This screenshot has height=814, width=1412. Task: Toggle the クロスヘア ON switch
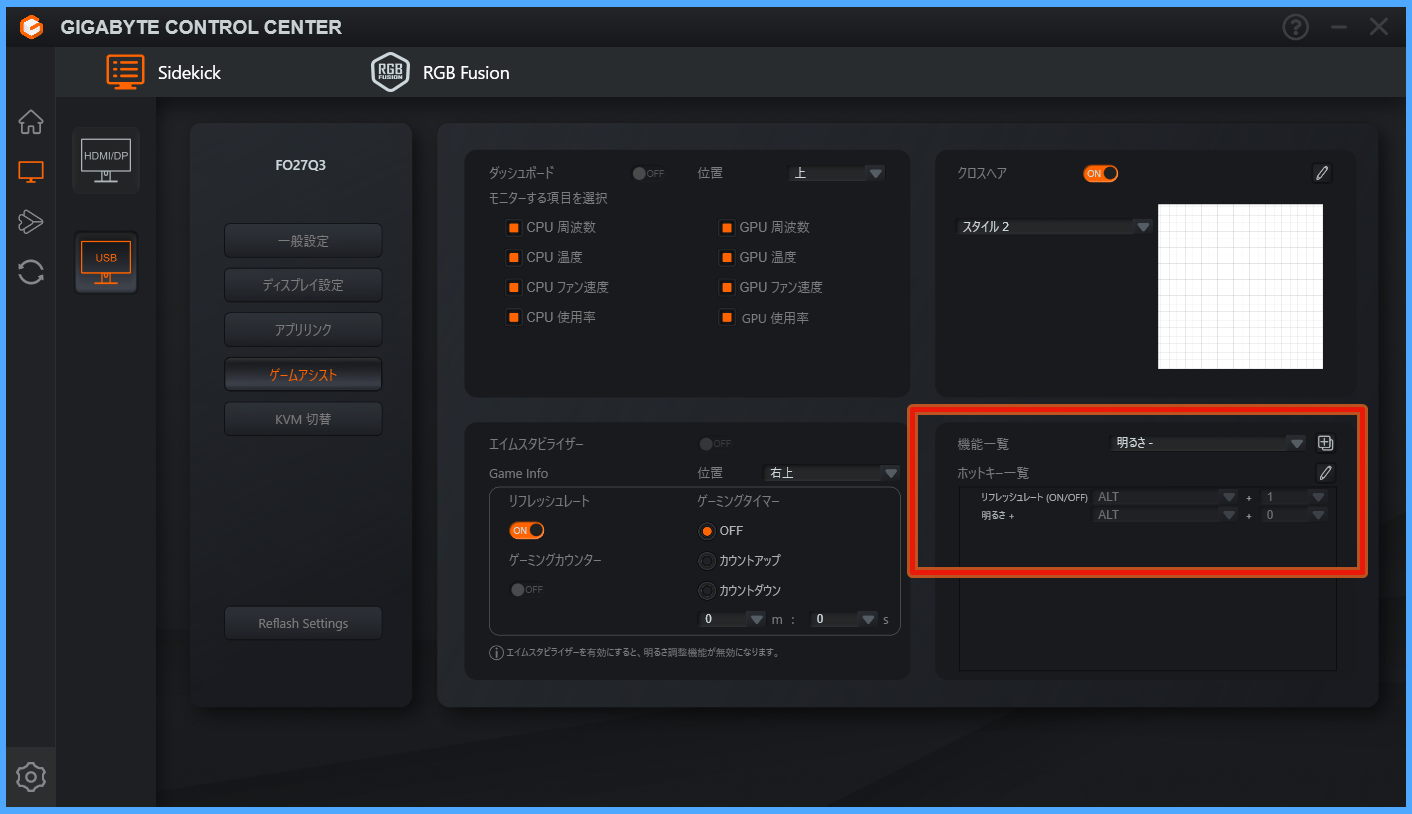[x=1100, y=173]
